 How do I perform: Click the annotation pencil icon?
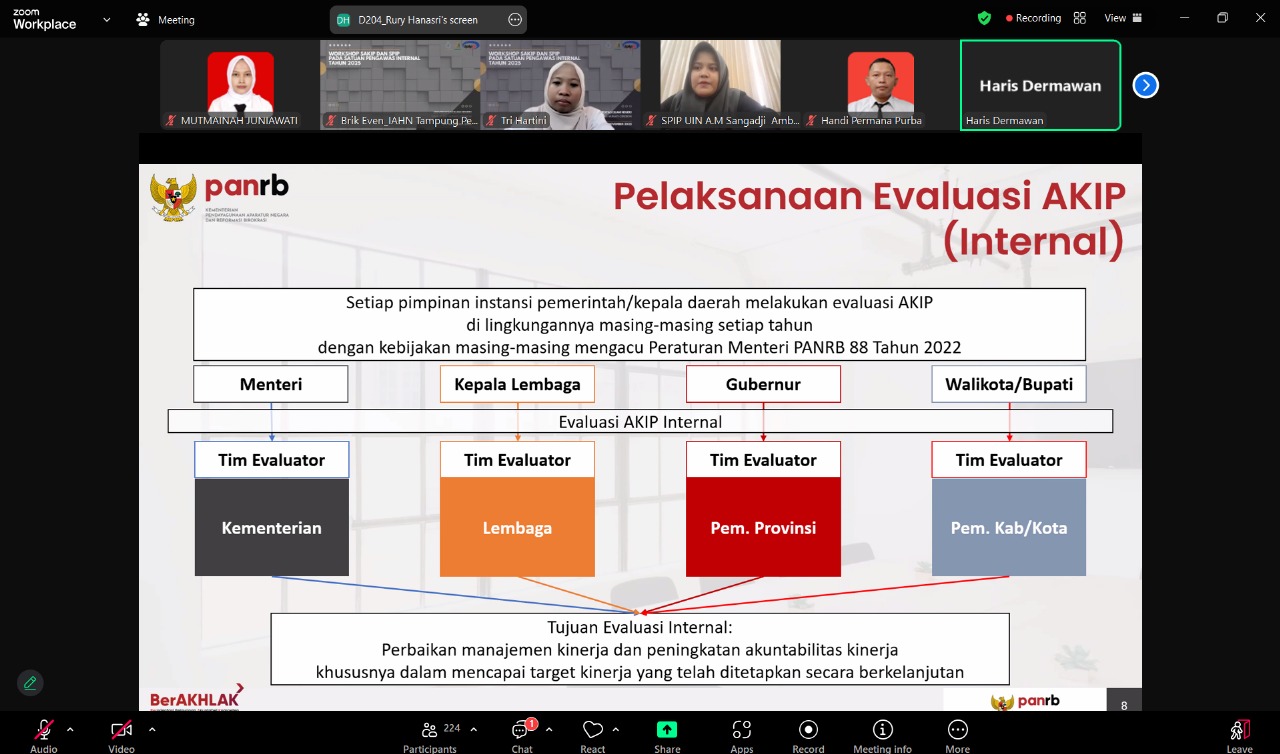coord(30,683)
